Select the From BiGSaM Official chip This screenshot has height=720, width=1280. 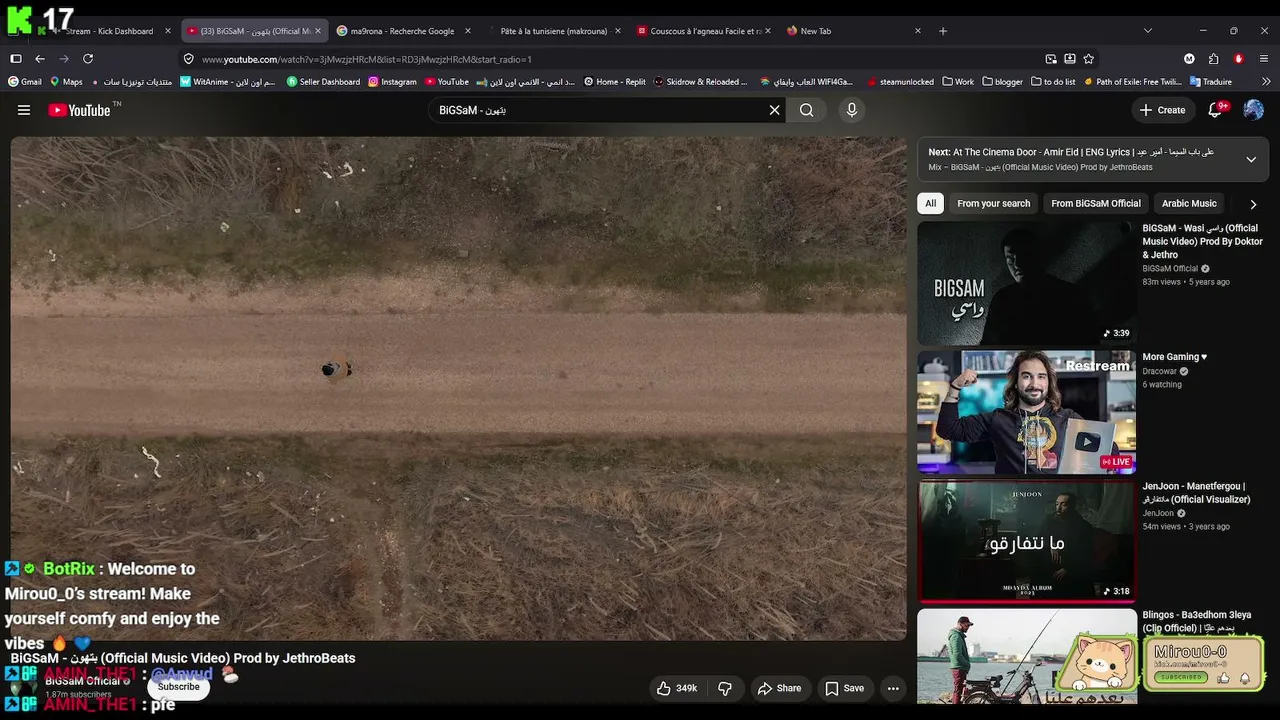coord(1096,204)
